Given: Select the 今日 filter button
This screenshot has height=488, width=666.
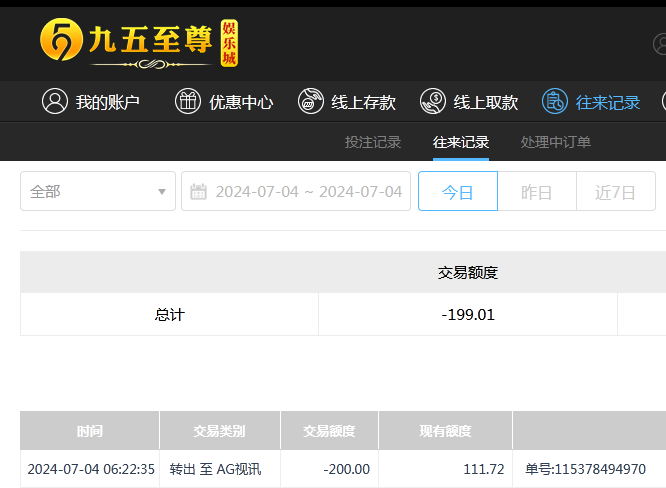Looking at the screenshot, I should pos(458,191).
